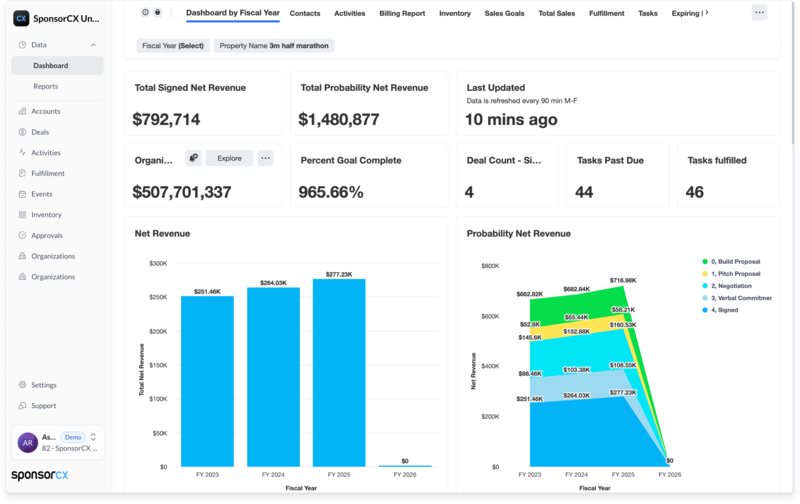Click Total Probability Net Revenue $1,480,877
Viewport: 800px width, 504px height.
point(339,119)
